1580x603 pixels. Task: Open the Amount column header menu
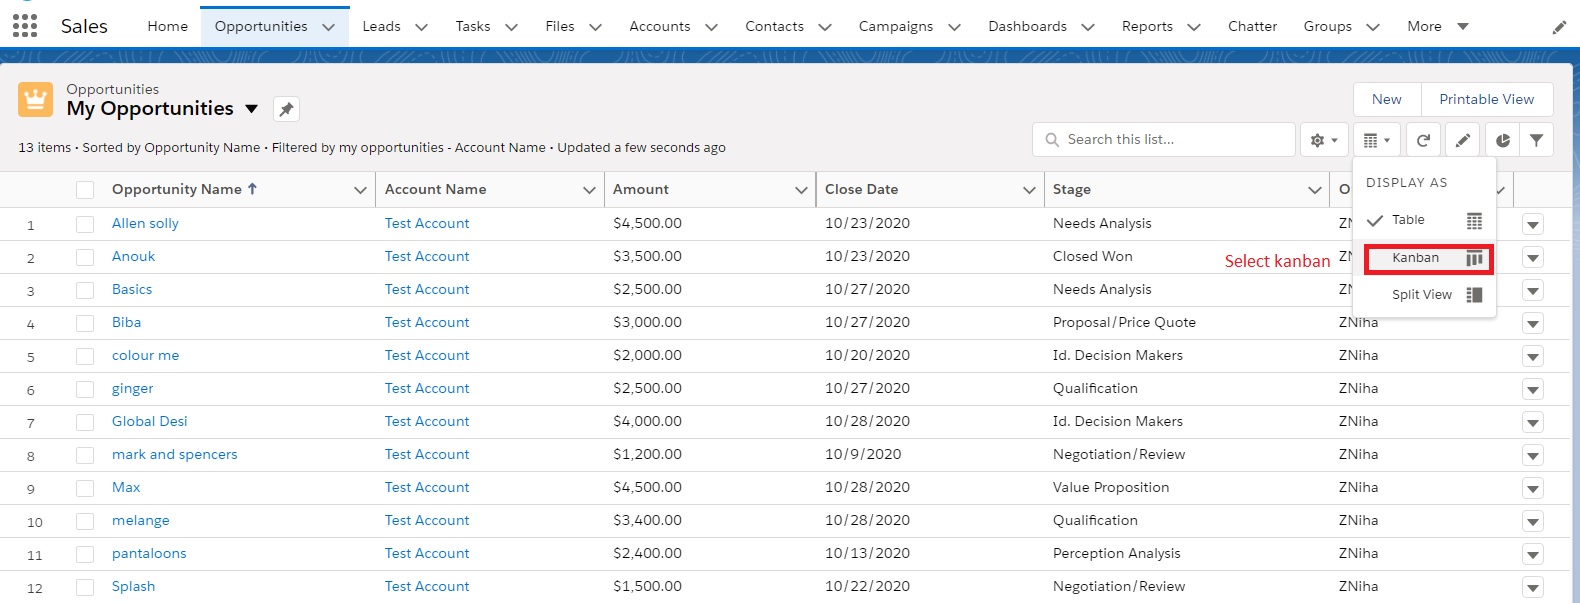tap(800, 190)
